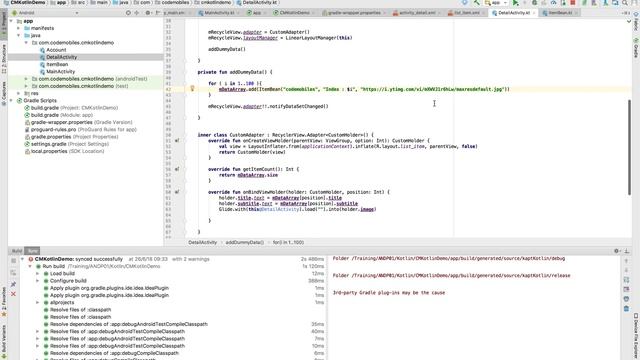
Task: Collapse the app module tree node
Action: coord(11,21)
